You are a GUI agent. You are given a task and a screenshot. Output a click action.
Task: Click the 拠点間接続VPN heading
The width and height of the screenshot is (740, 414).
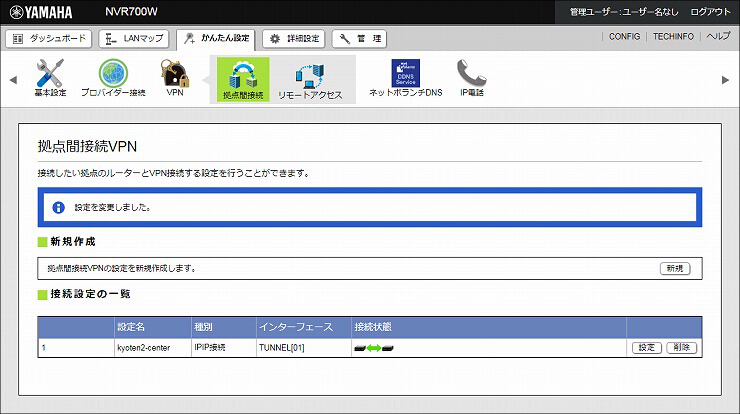point(87,146)
